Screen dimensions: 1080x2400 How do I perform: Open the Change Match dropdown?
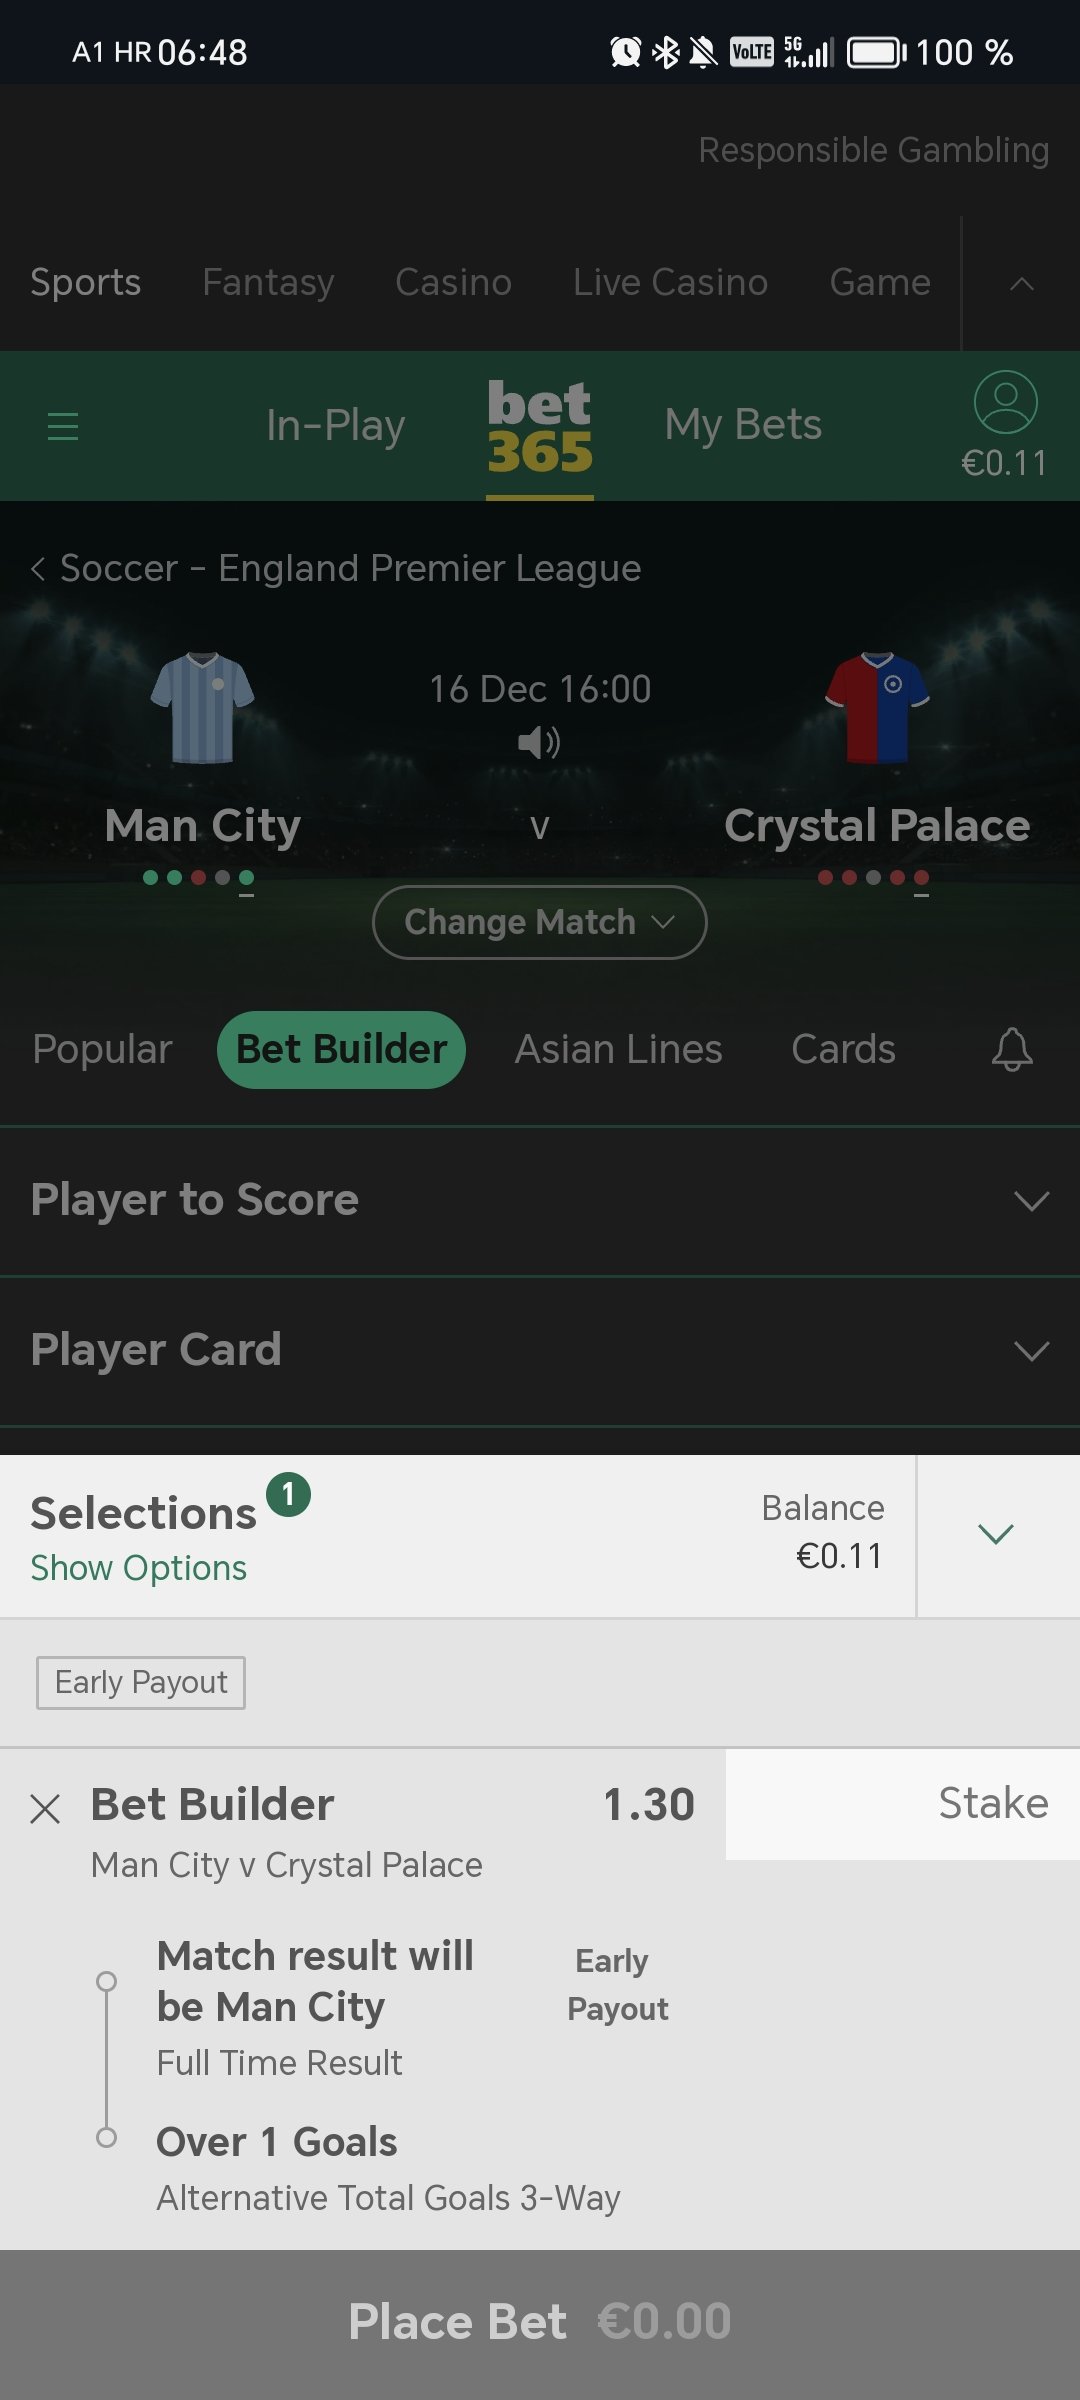pos(540,922)
